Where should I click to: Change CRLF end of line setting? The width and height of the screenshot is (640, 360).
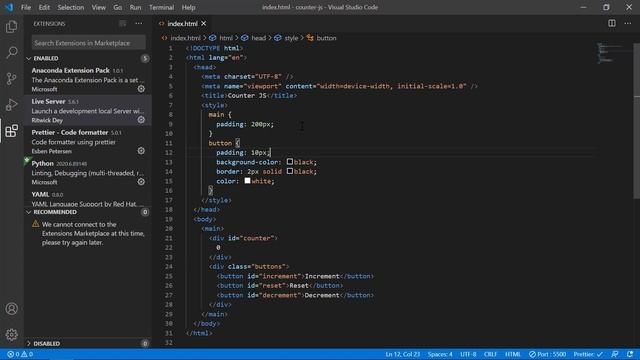(490, 354)
